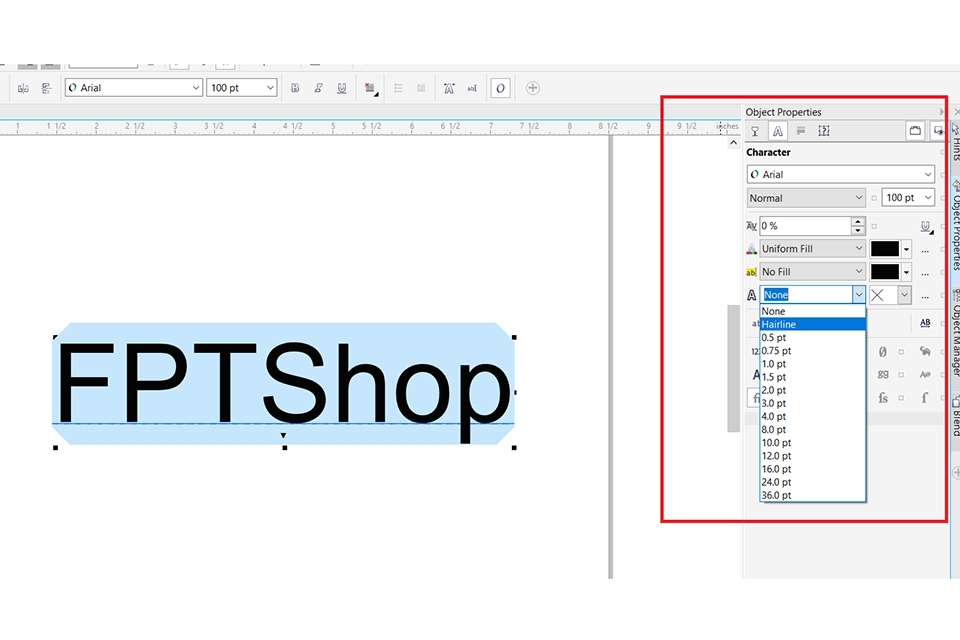Open fill settings ellipsis next to Uniform Fill
Screen dimensions: 960x640
click(x=925, y=250)
